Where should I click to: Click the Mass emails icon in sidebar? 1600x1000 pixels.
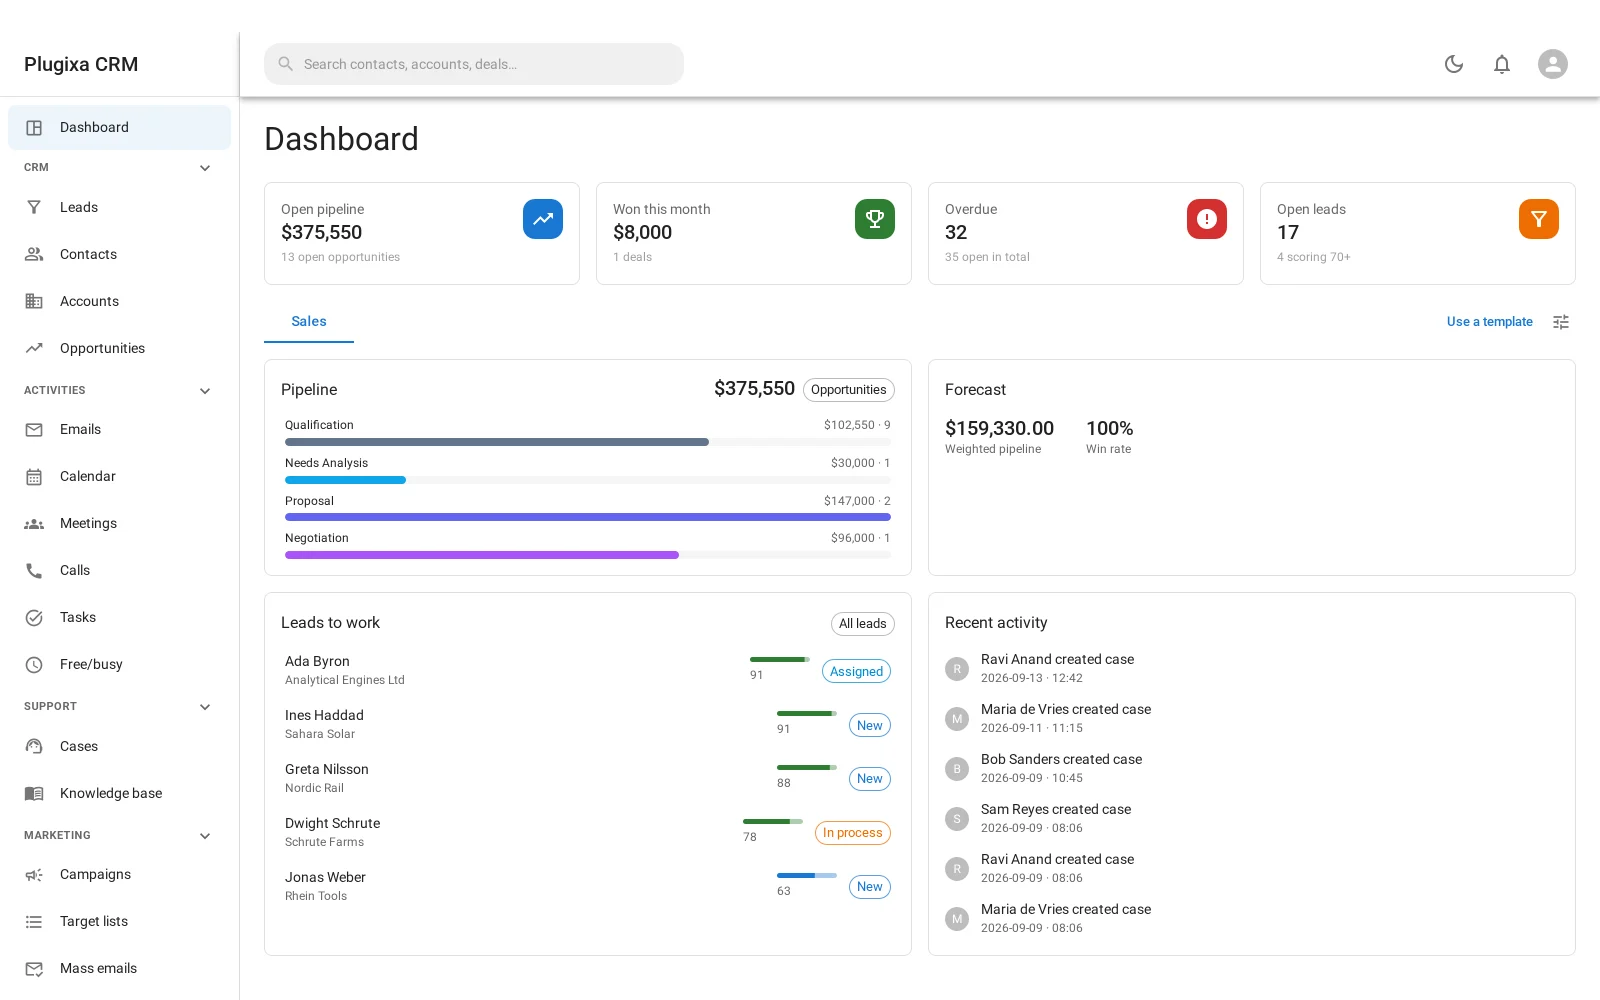tap(34, 969)
